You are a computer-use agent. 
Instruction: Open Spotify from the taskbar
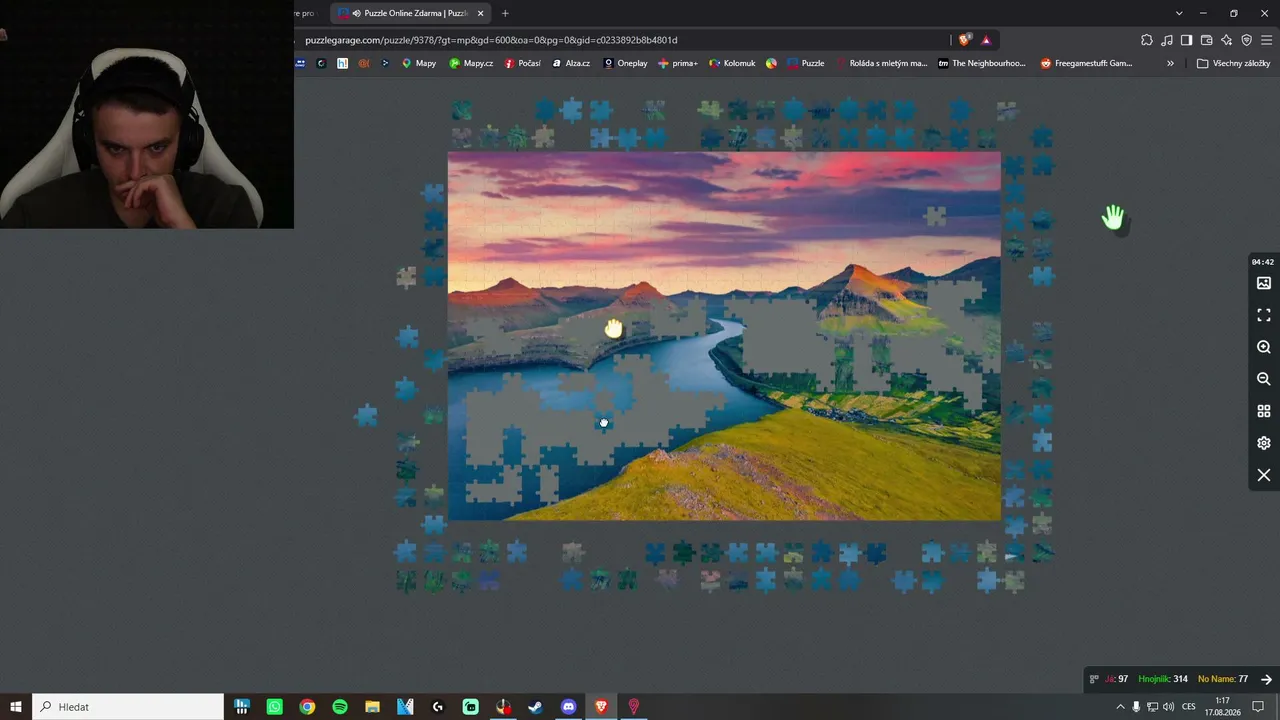point(340,707)
